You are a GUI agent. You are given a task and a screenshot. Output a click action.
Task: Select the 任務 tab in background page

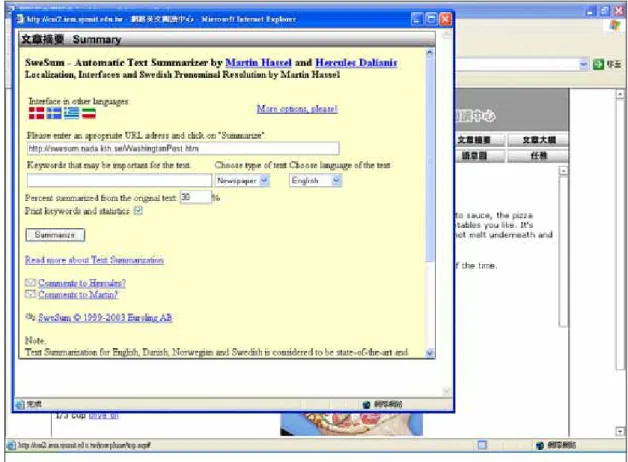pos(538,156)
